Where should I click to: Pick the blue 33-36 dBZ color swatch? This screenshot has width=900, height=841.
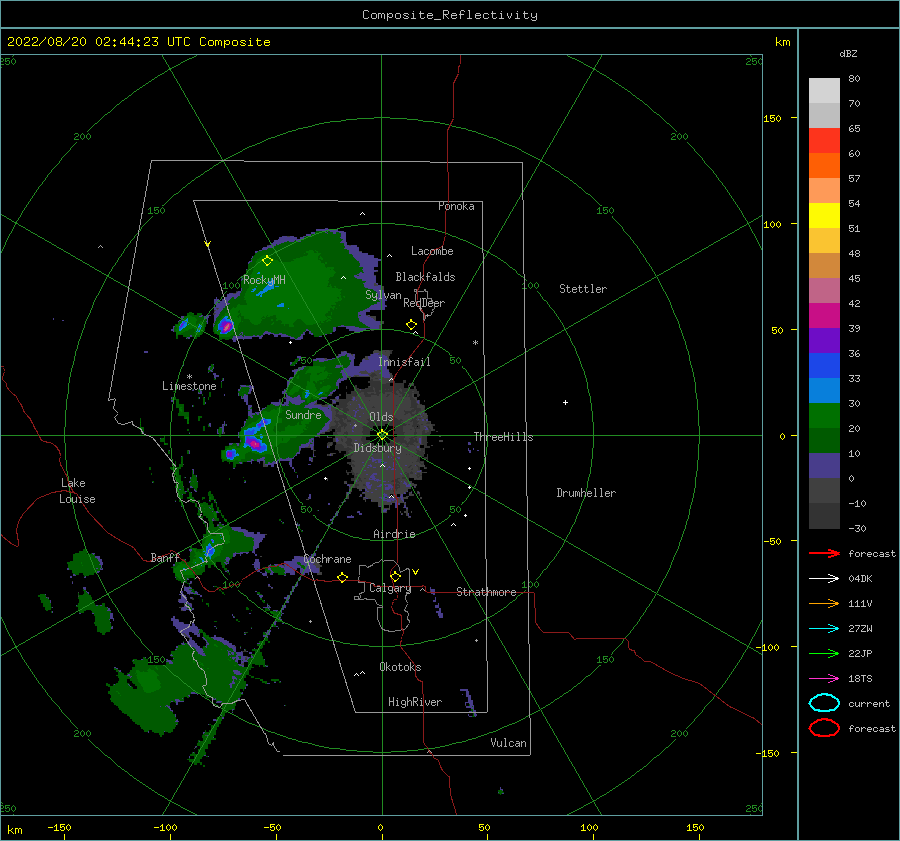pos(824,365)
